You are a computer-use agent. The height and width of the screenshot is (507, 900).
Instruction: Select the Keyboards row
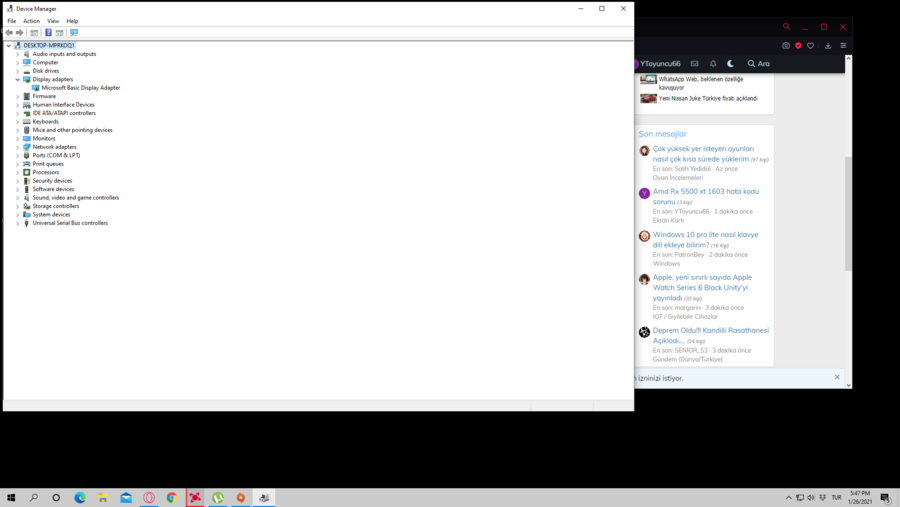click(45, 122)
